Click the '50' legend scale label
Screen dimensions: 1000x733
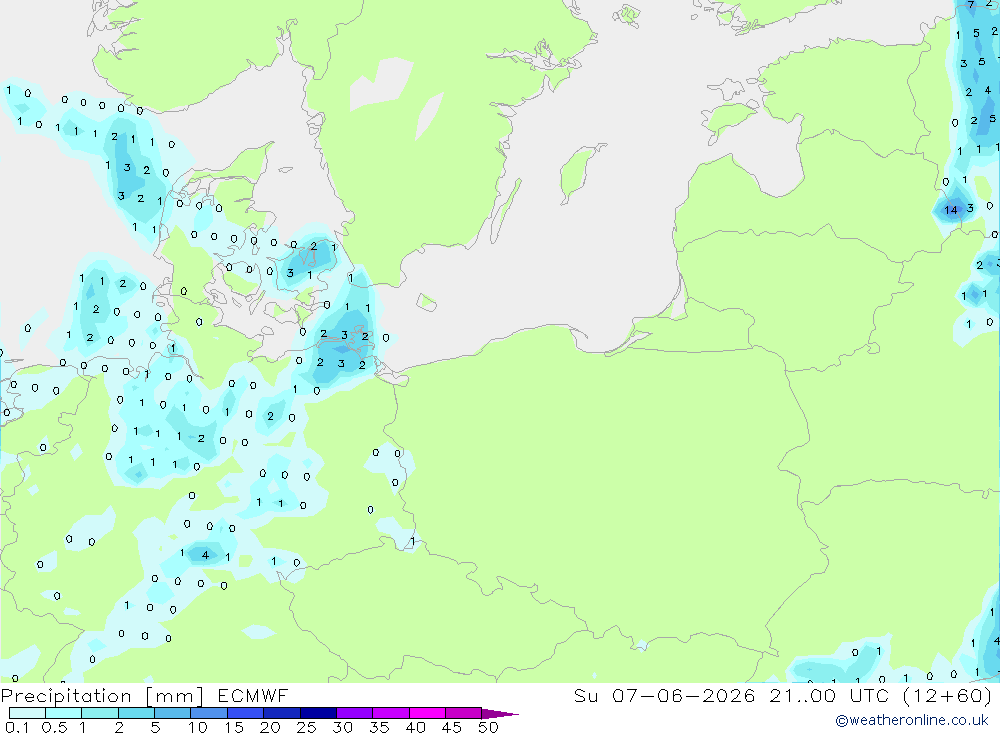(x=488, y=727)
